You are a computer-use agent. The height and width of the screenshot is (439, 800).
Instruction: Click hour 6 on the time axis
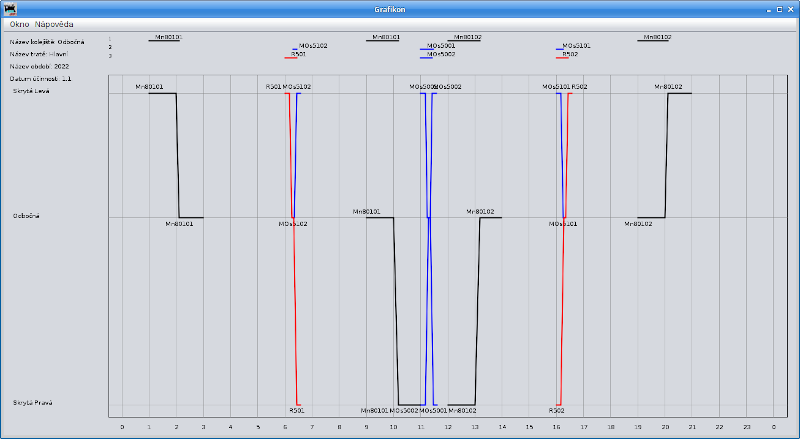pyautogui.click(x=285, y=427)
